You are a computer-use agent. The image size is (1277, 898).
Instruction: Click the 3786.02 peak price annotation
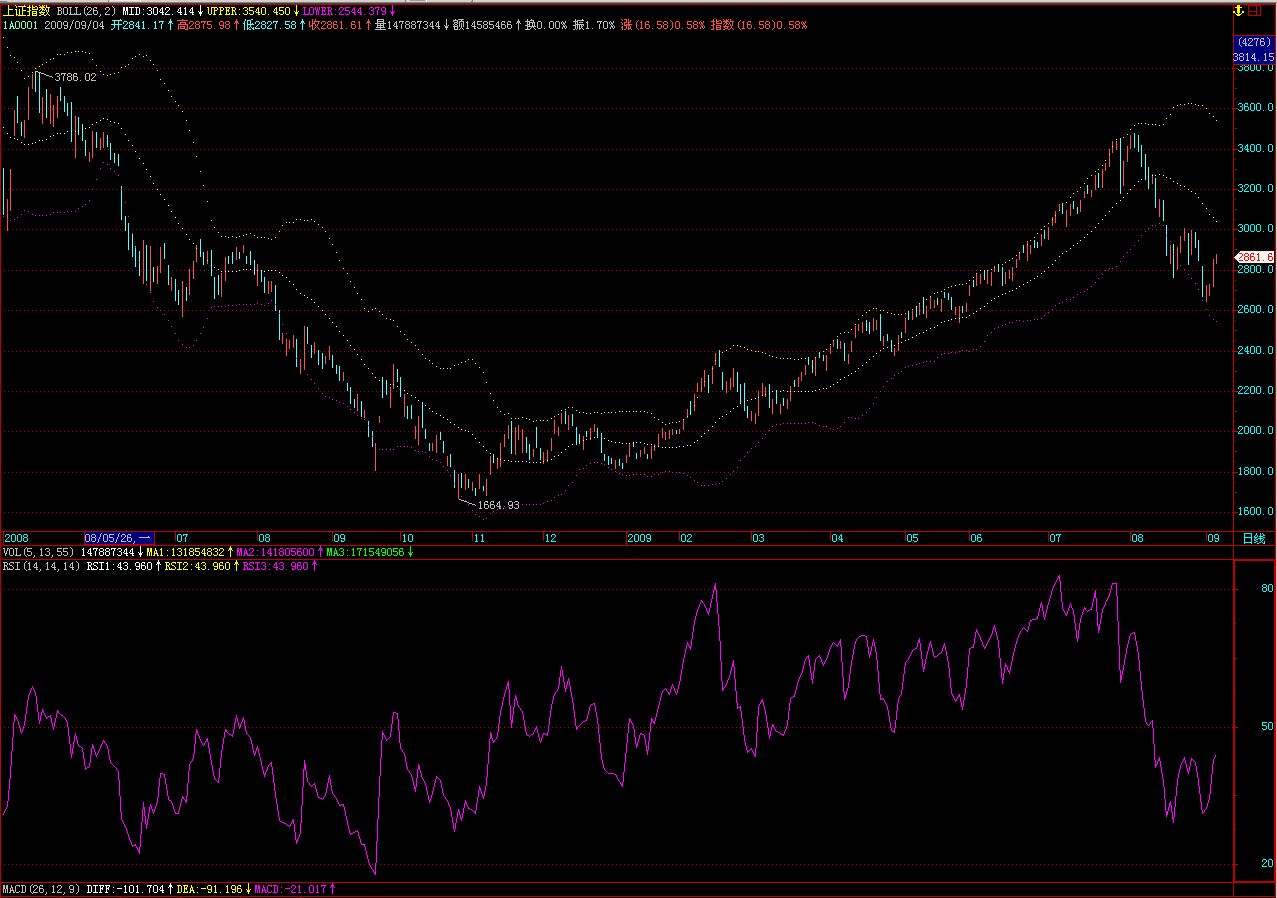pyautogui.click(x=75, y=77)
